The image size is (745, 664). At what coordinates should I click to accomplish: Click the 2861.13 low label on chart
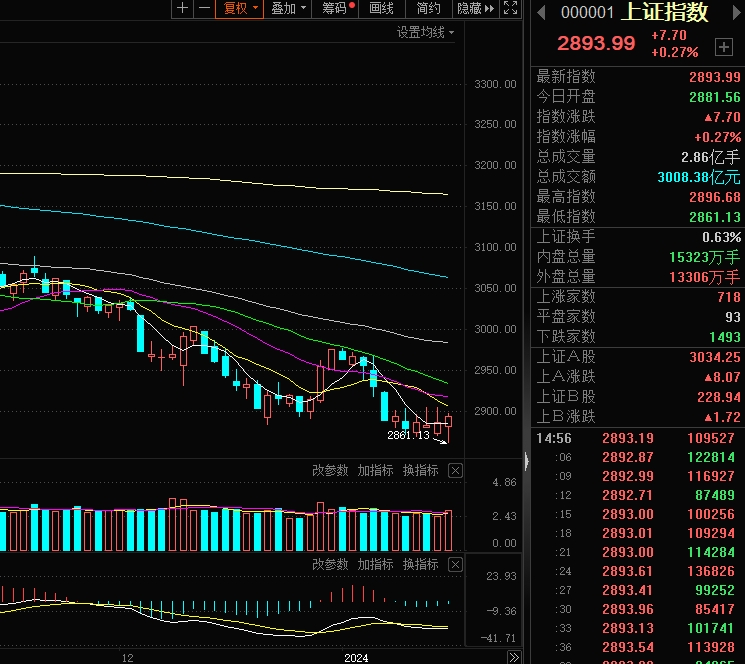click(x=408, y=435)
